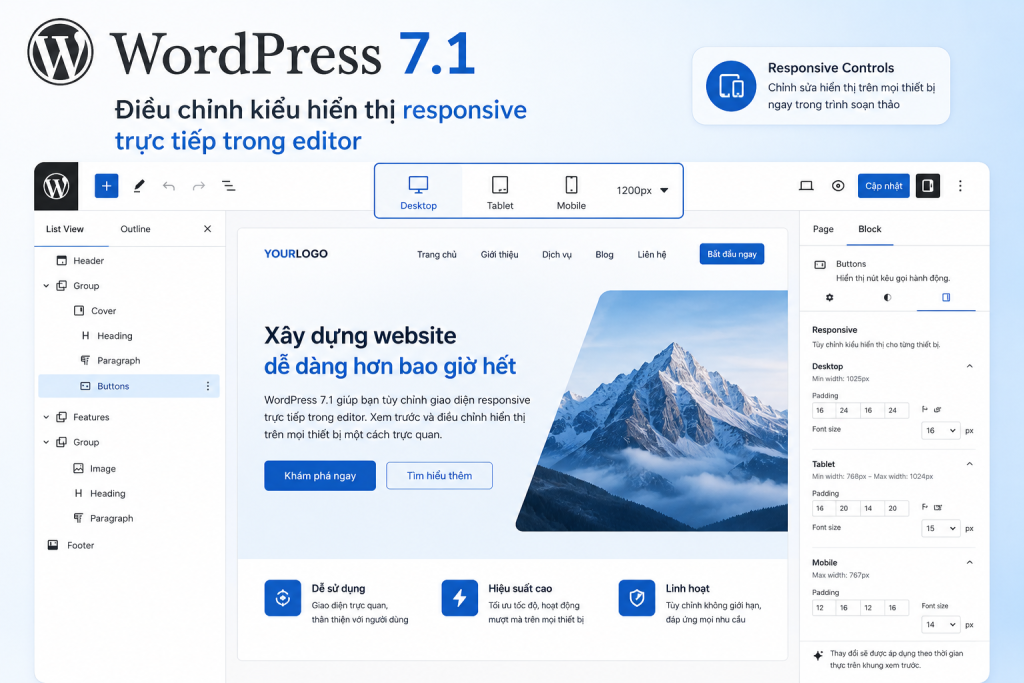
Task: Toggle the document overview list icon
Action: click(229, 186)
